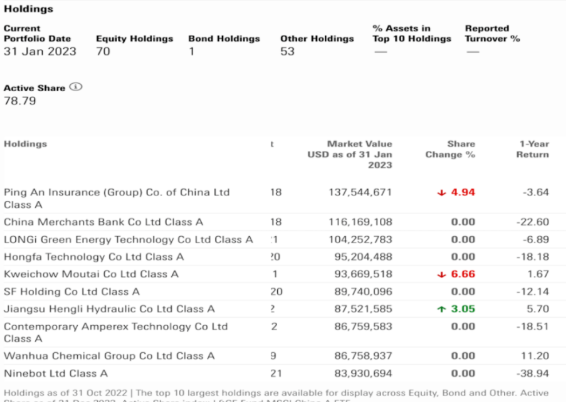The height and width of the screenshot is (402, 566).
Task: Select 1-year return -22.60
Action: pyautogui.click(x=533, y=222)
